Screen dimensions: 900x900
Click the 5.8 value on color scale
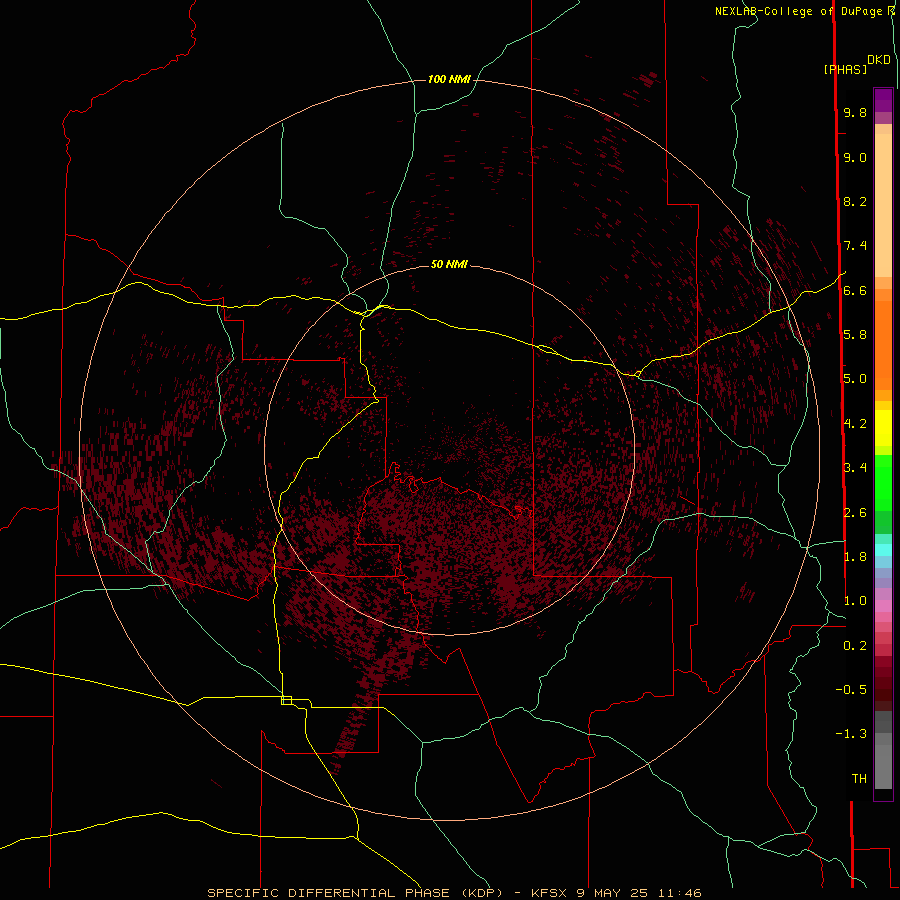point(855,335)
